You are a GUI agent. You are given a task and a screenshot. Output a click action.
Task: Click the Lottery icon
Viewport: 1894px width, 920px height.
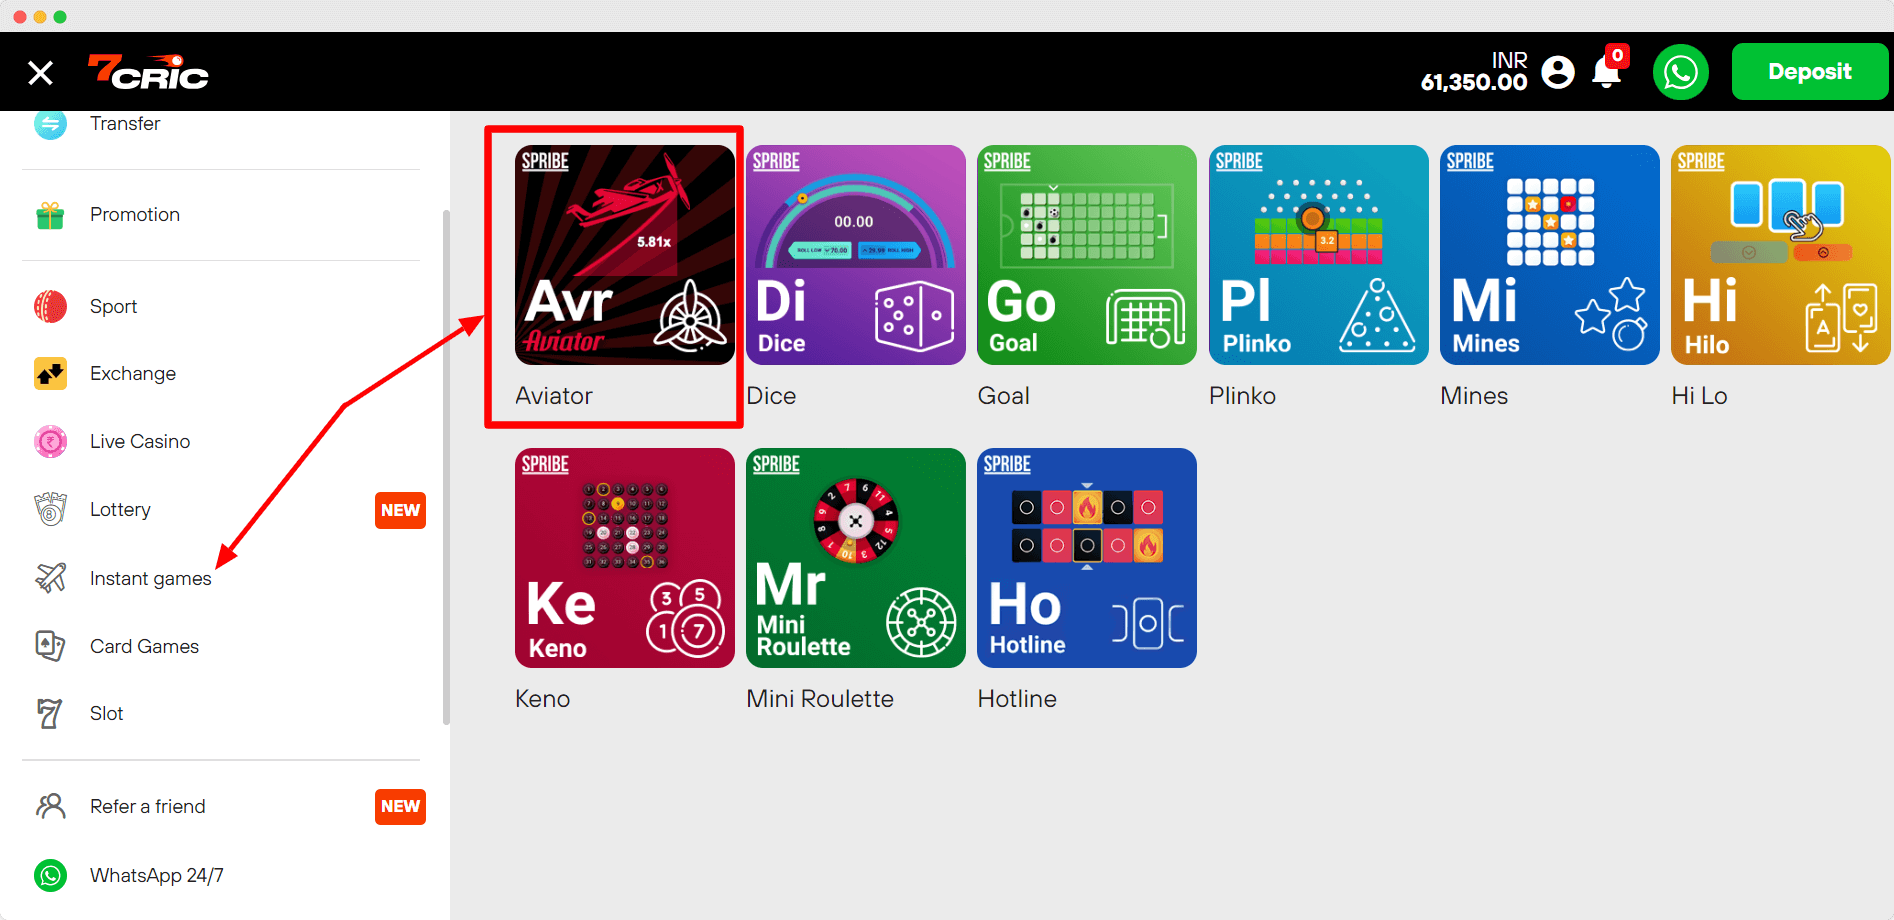pos(50,509)
